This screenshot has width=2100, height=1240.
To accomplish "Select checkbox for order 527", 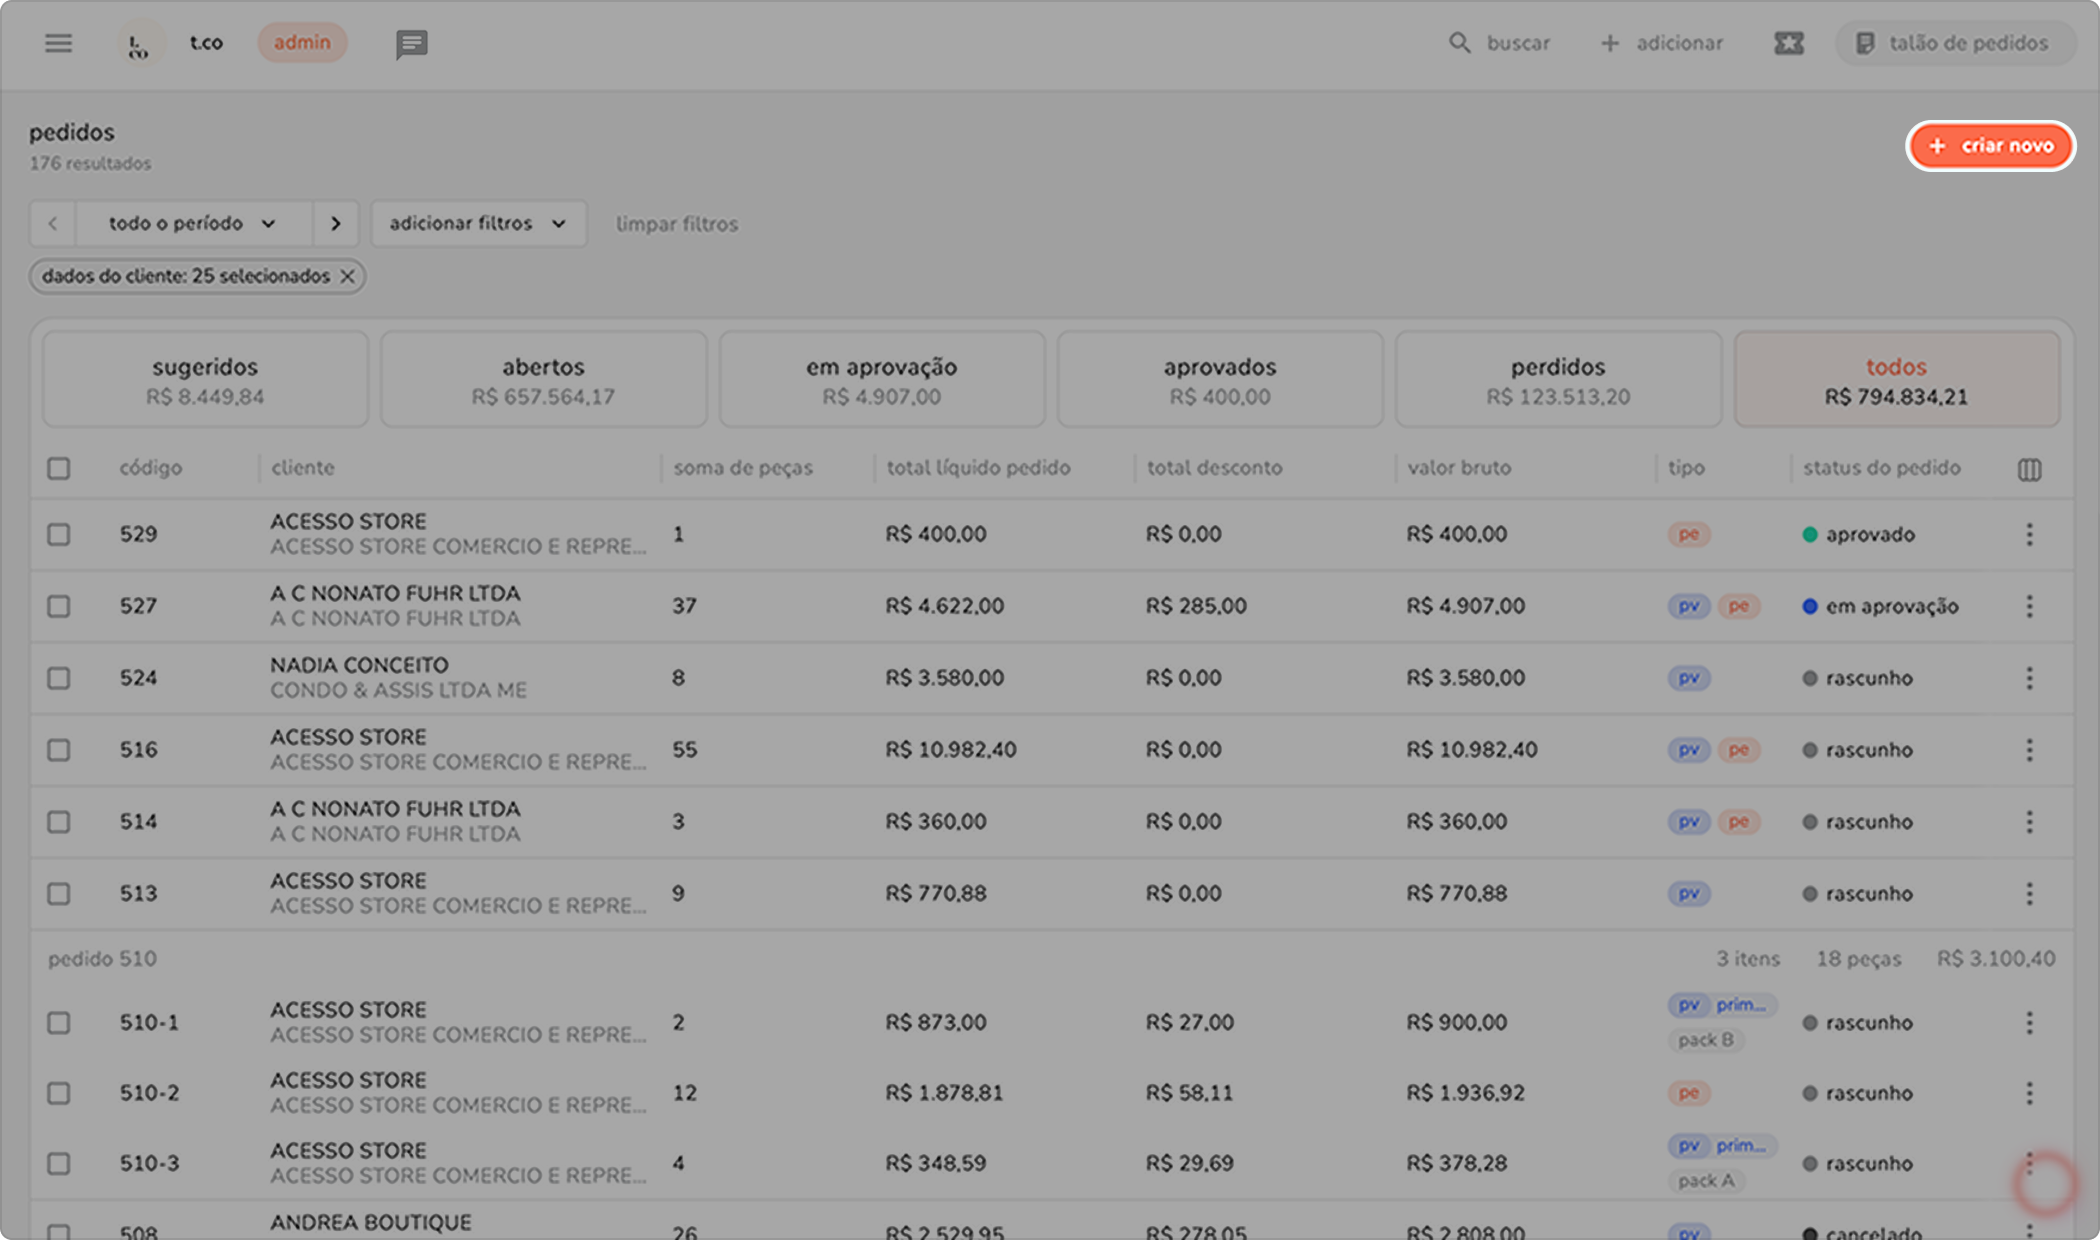I will coord(59,606).
